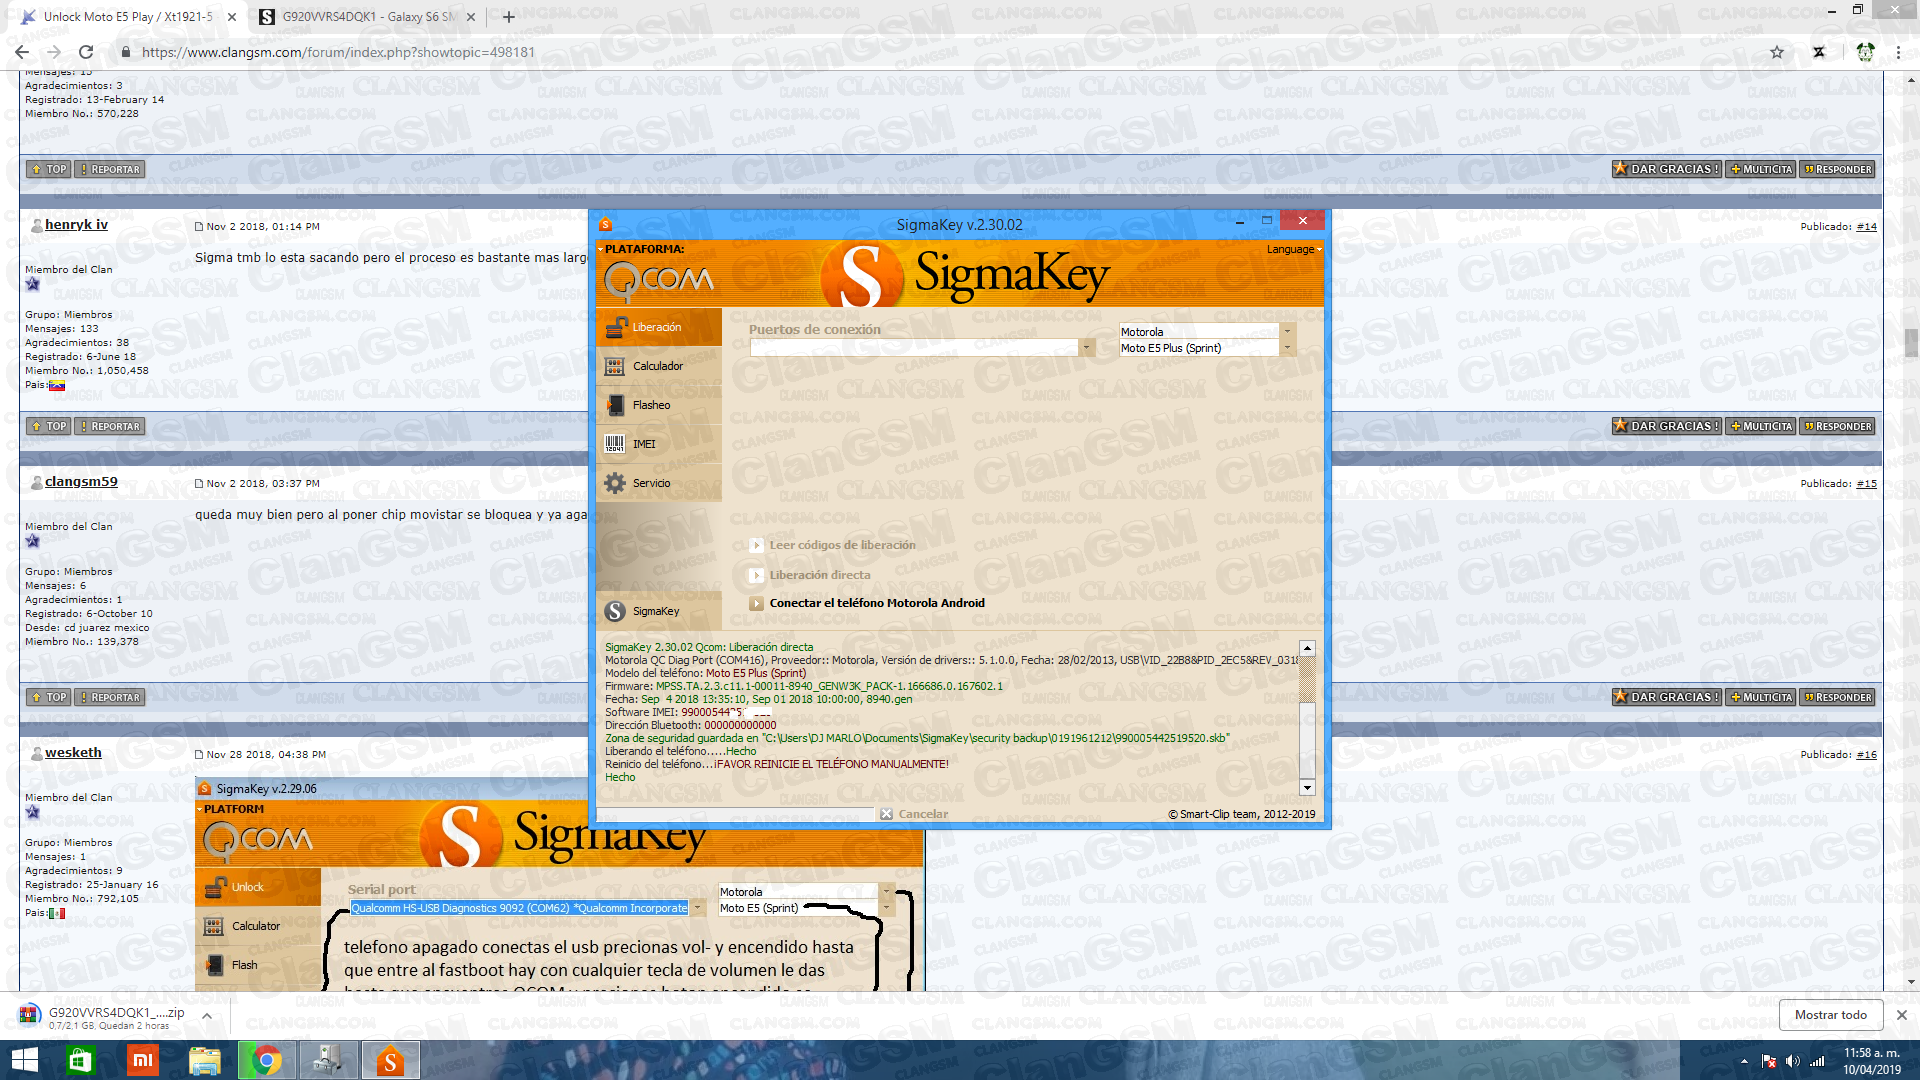
Task: Bookmark this page with the star icon
Action: [x=1777, y=52]
